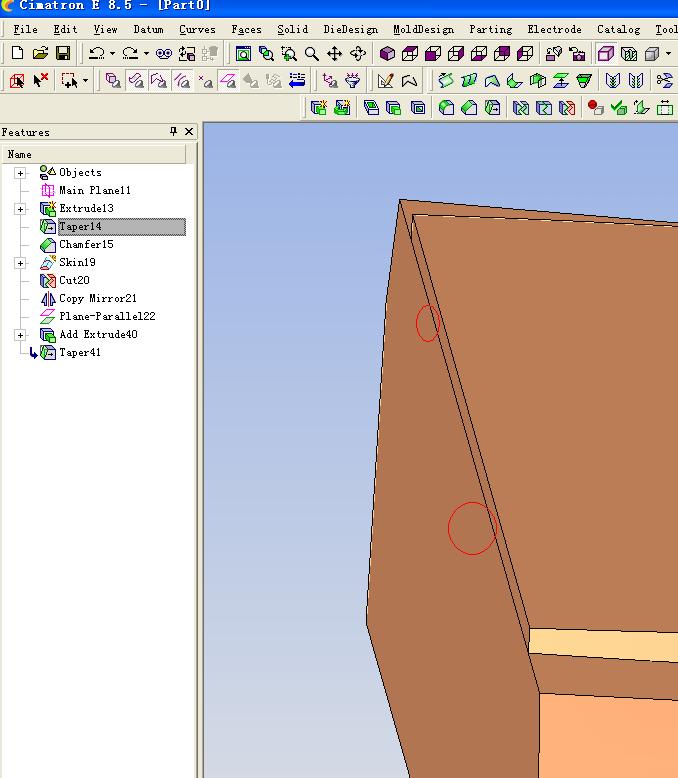Open the selection mode dropdown arrow
This screenshot has width=678, height=778.
click(85, 80)
